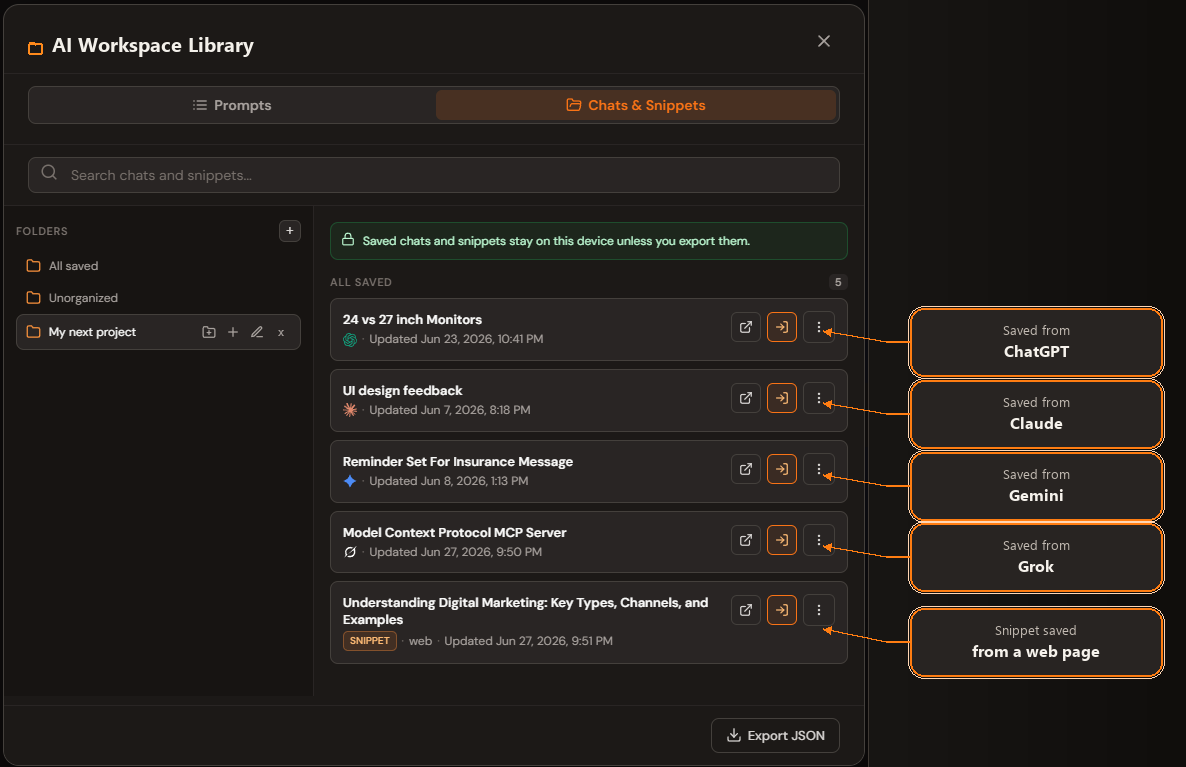Open the "Unorganized" folder
This screenshot has height=767, width=1186.
pos(158,298)
